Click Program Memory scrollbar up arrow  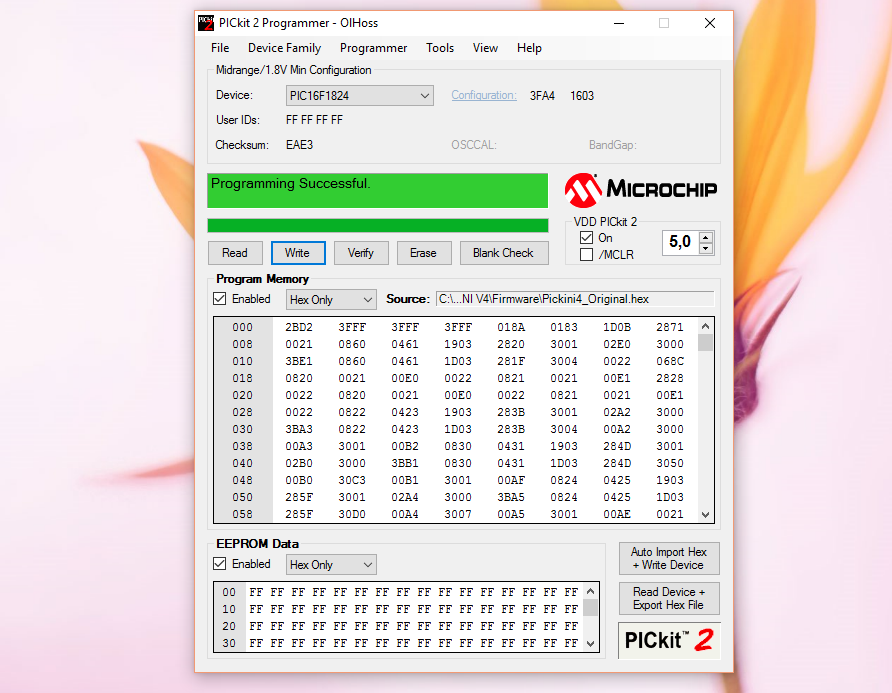(705, 326)
